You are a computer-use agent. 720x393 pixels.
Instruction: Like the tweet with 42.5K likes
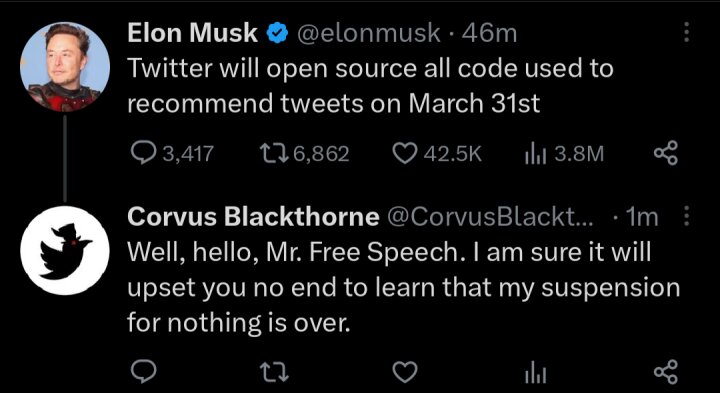pos(438,154)
